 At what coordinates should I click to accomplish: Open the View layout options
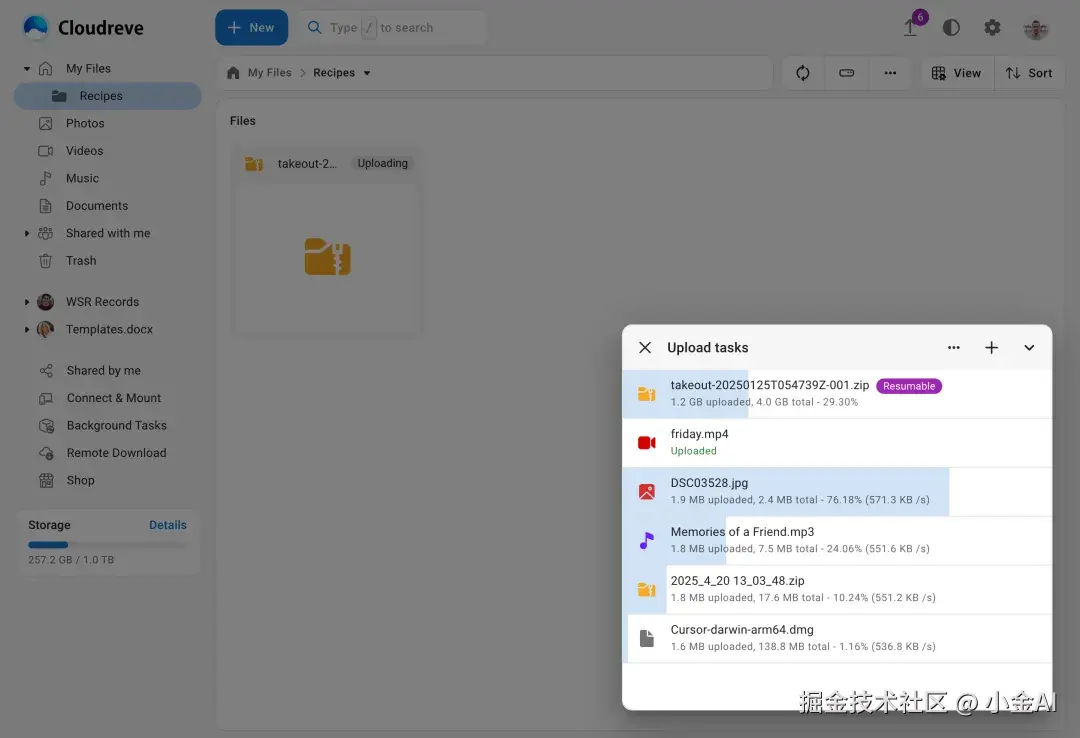pyautogui.click(x=957, y=73)
